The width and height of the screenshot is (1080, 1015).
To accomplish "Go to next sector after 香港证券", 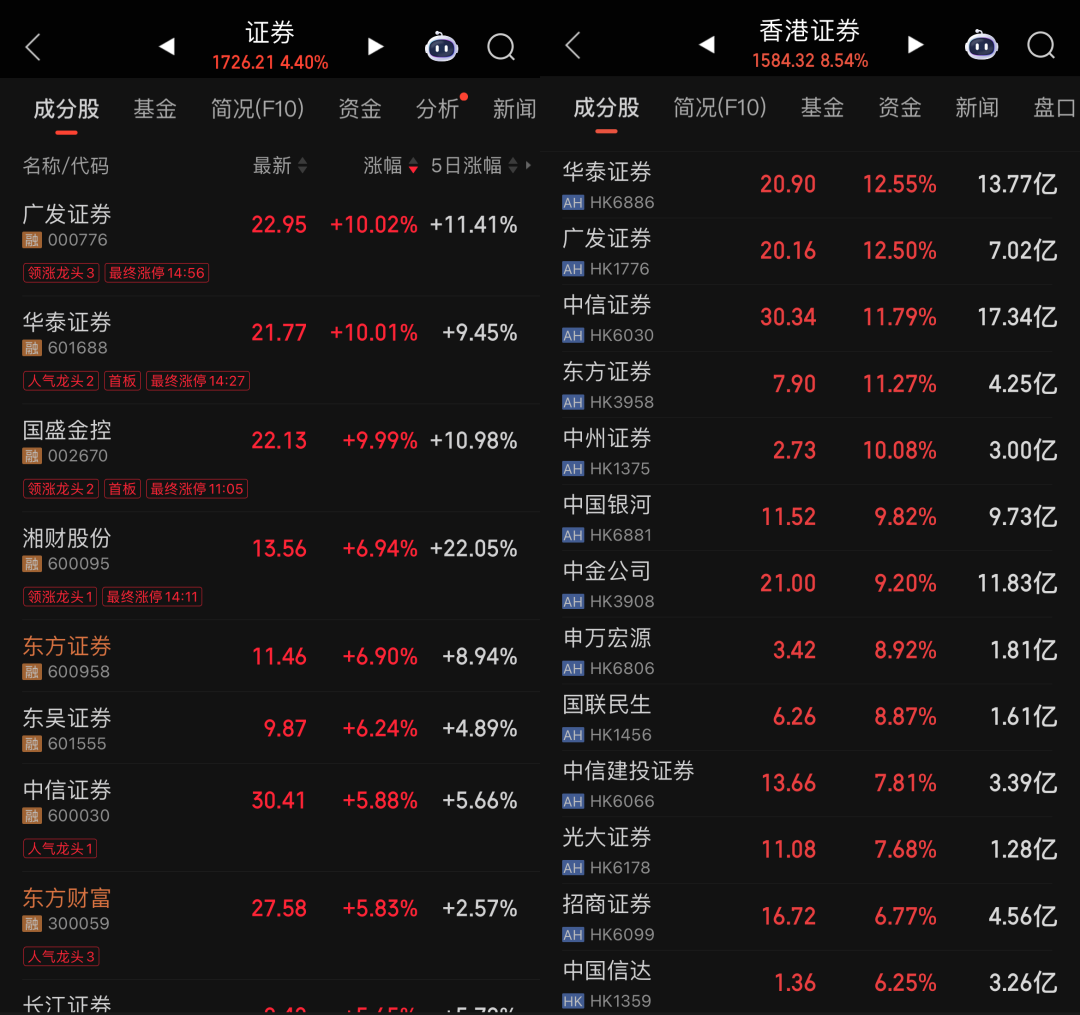I will (x=915, y=45).
